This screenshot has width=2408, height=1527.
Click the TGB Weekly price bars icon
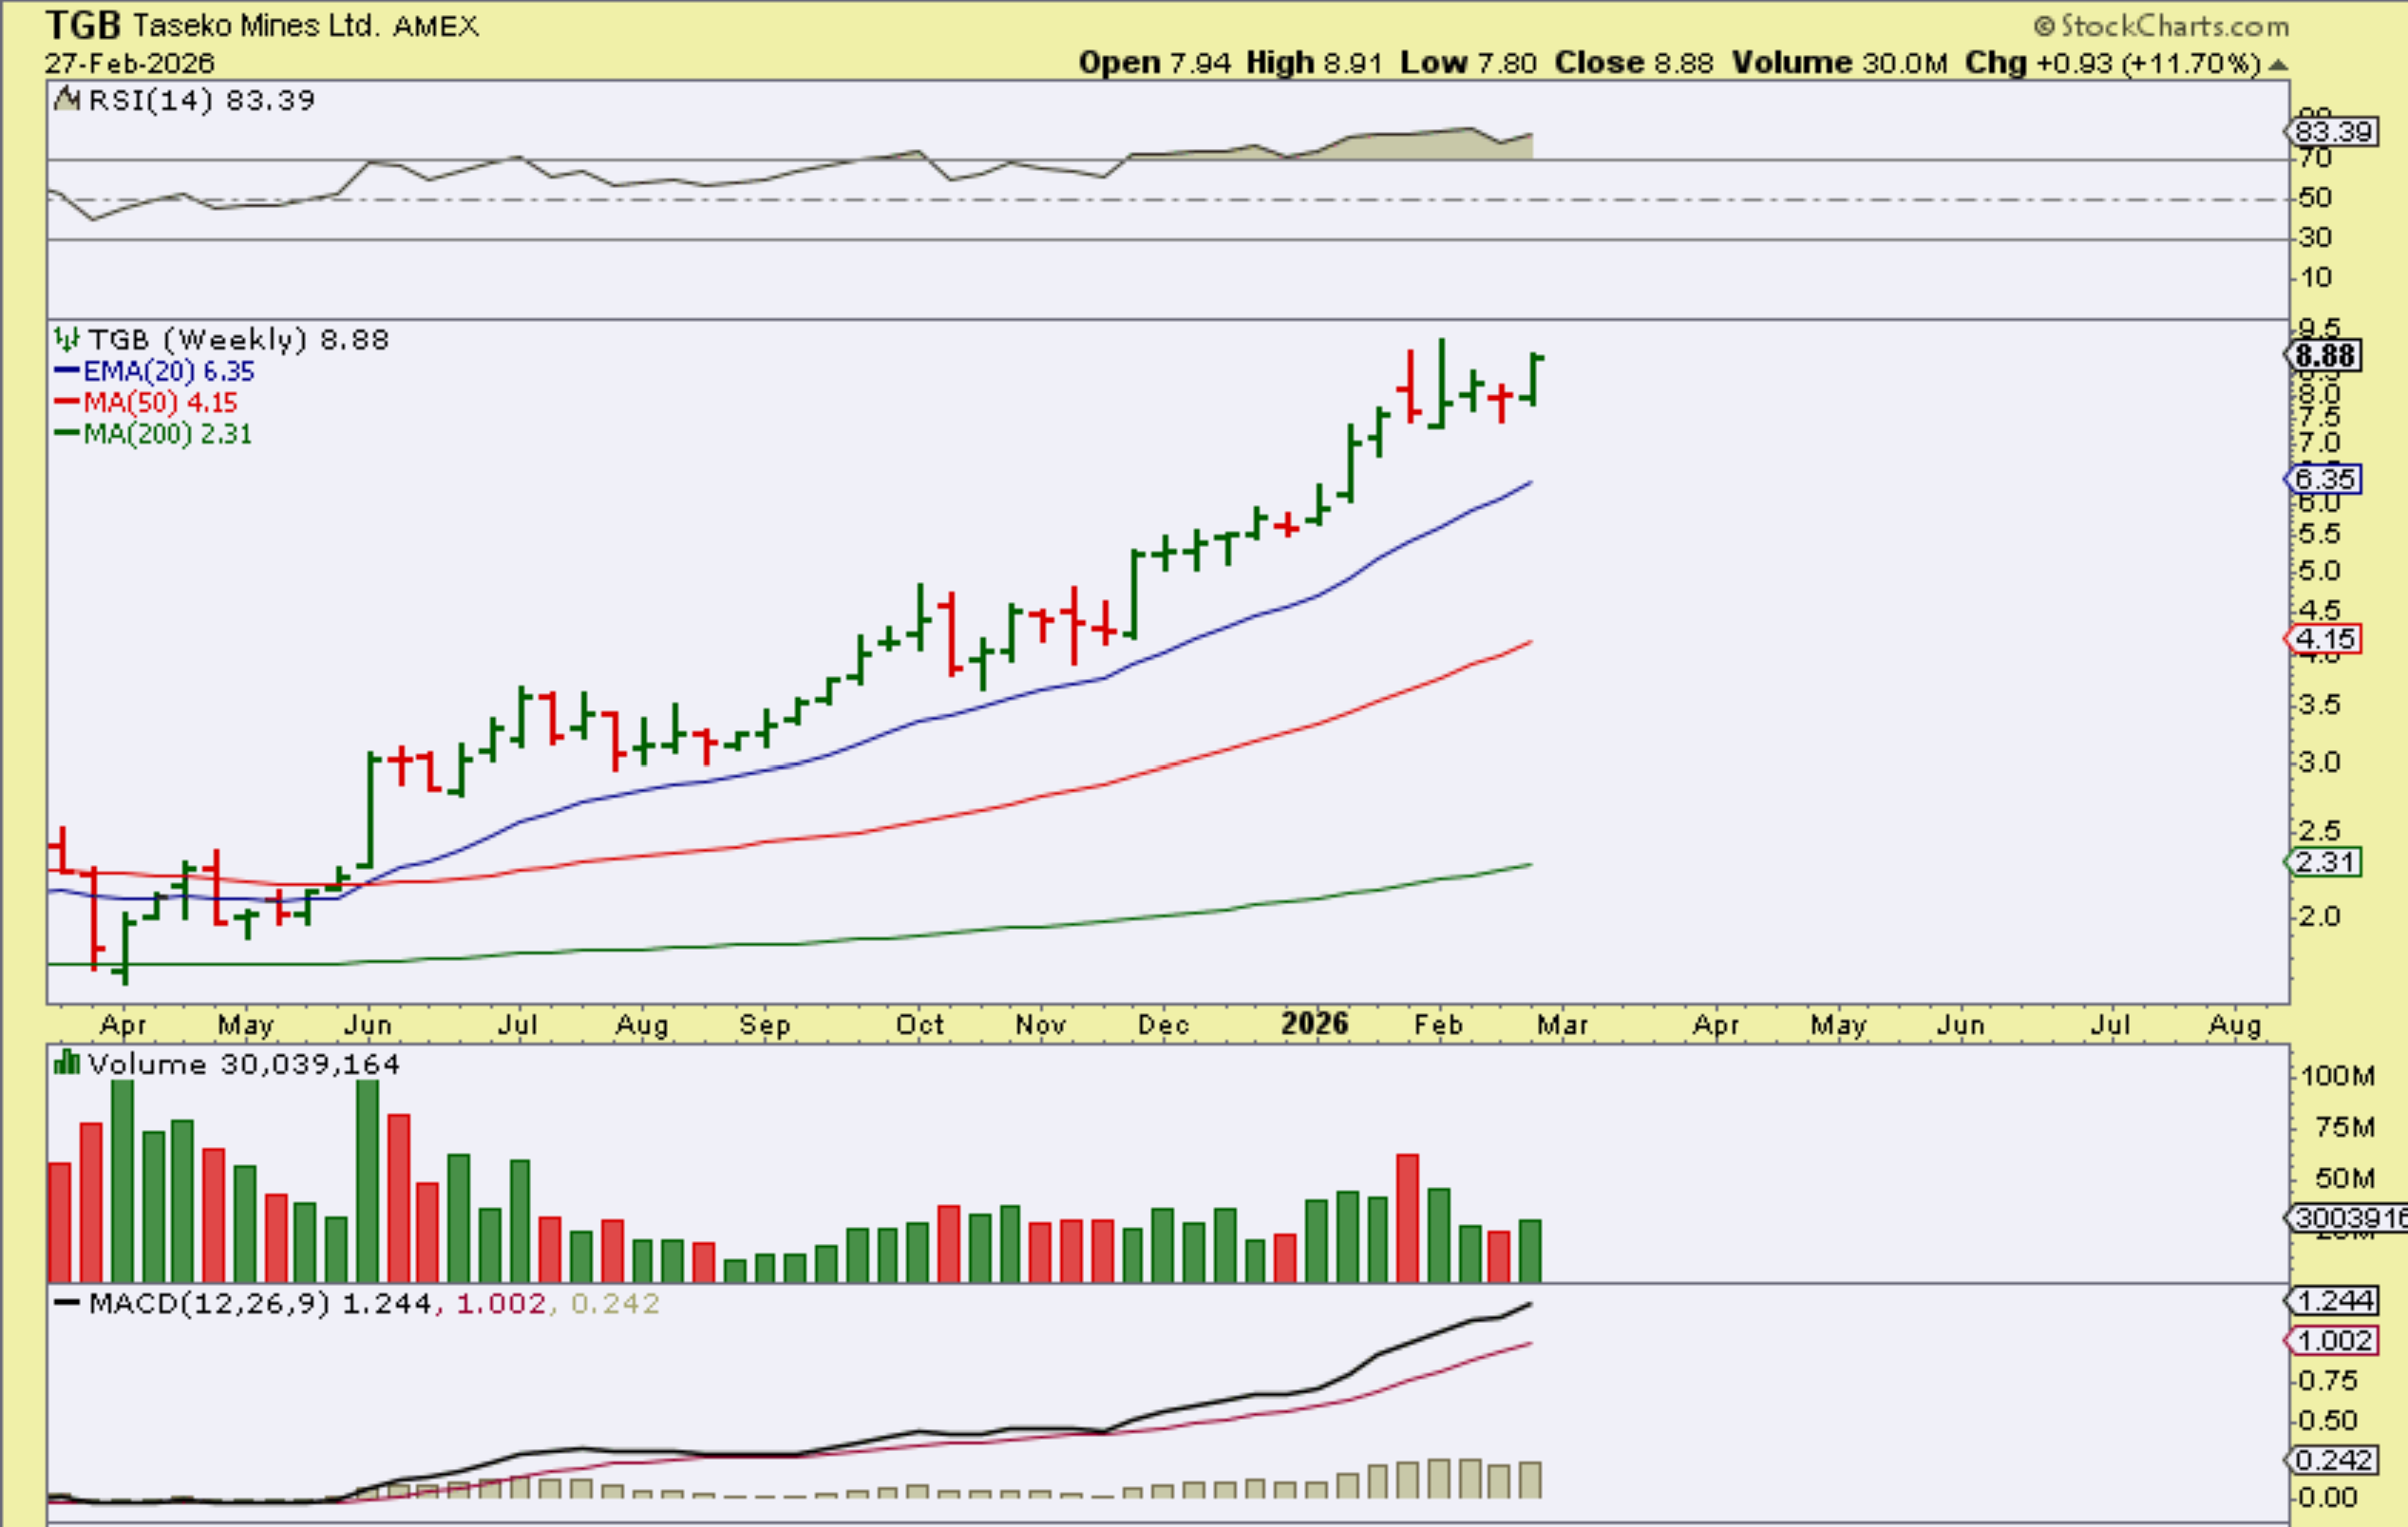(x=66, y=339)
